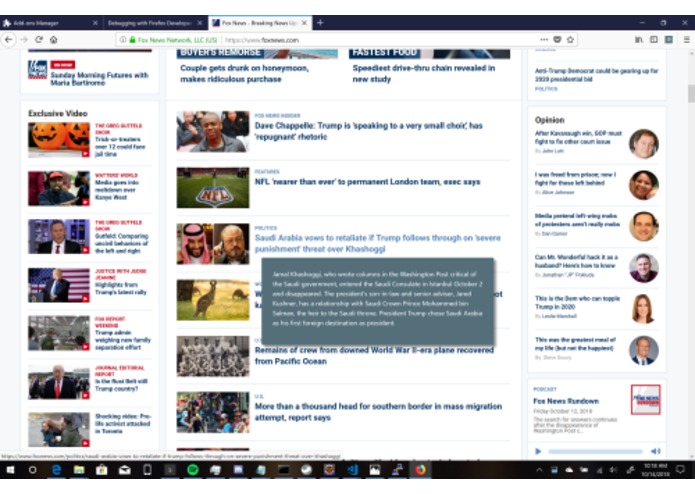The height and width of the screenshot is (494, 695).
Task: Open Spotify from the taskbar
Action: 193,470
